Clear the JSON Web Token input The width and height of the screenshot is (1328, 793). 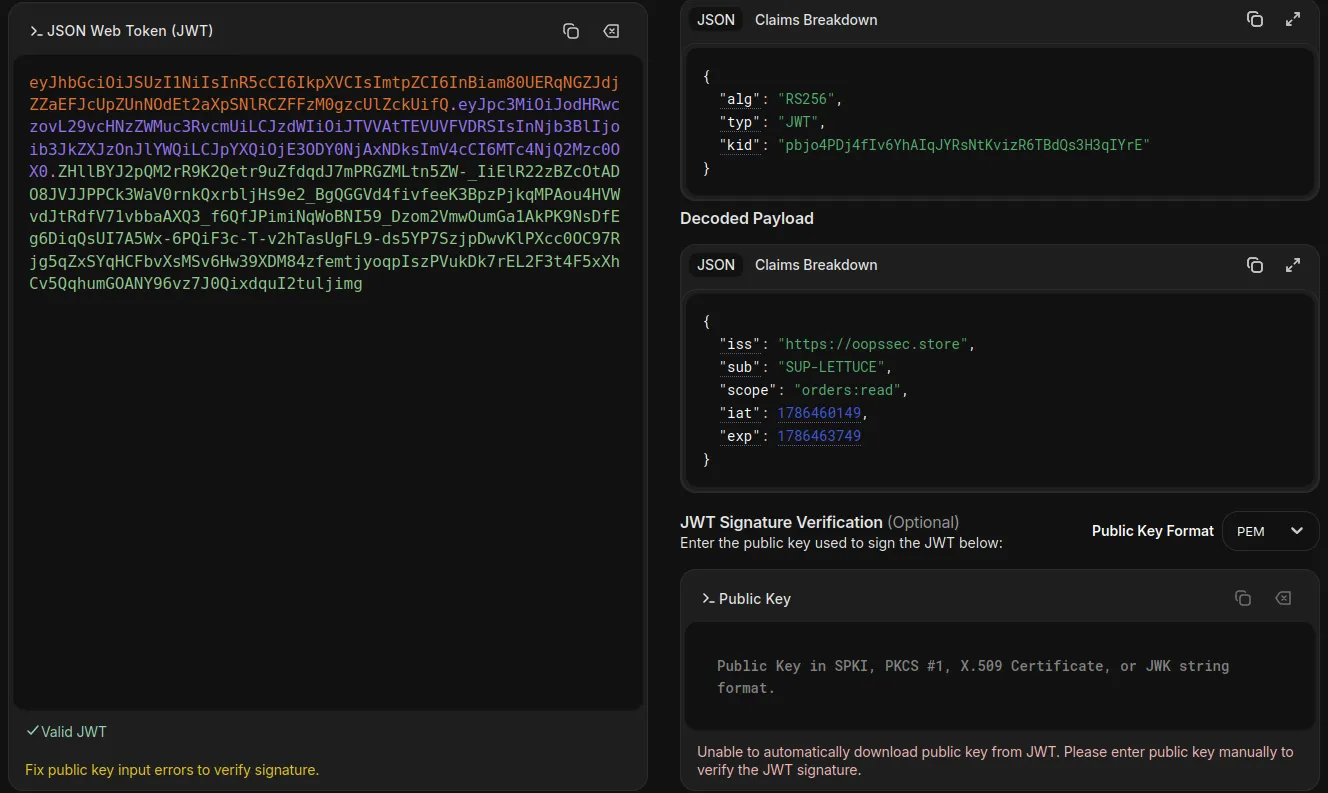click(x=611, y=31)
